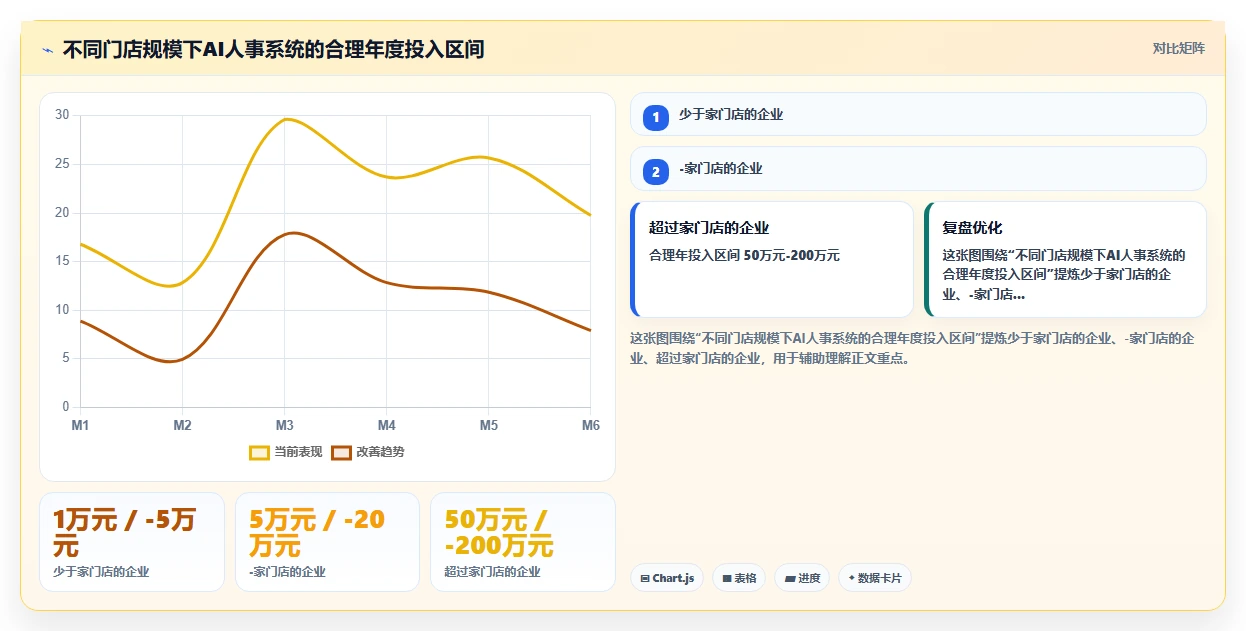The height and width of the screenshot is (631, 1246).
Task: Open the 复盘优化 card title
Action: click(x=972, y=228)
